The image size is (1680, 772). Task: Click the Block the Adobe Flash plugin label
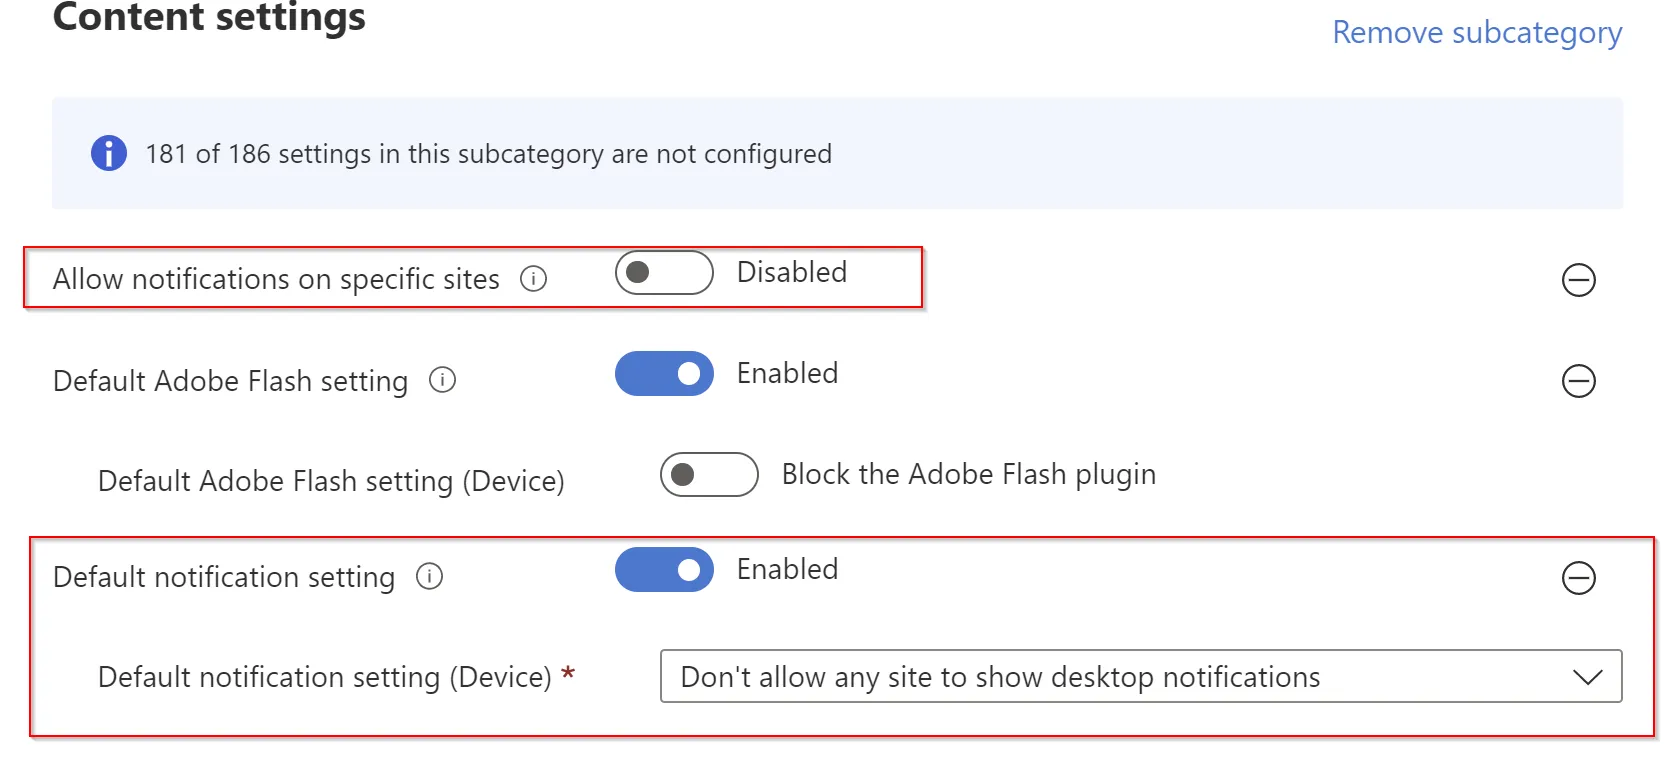[969, 474]
